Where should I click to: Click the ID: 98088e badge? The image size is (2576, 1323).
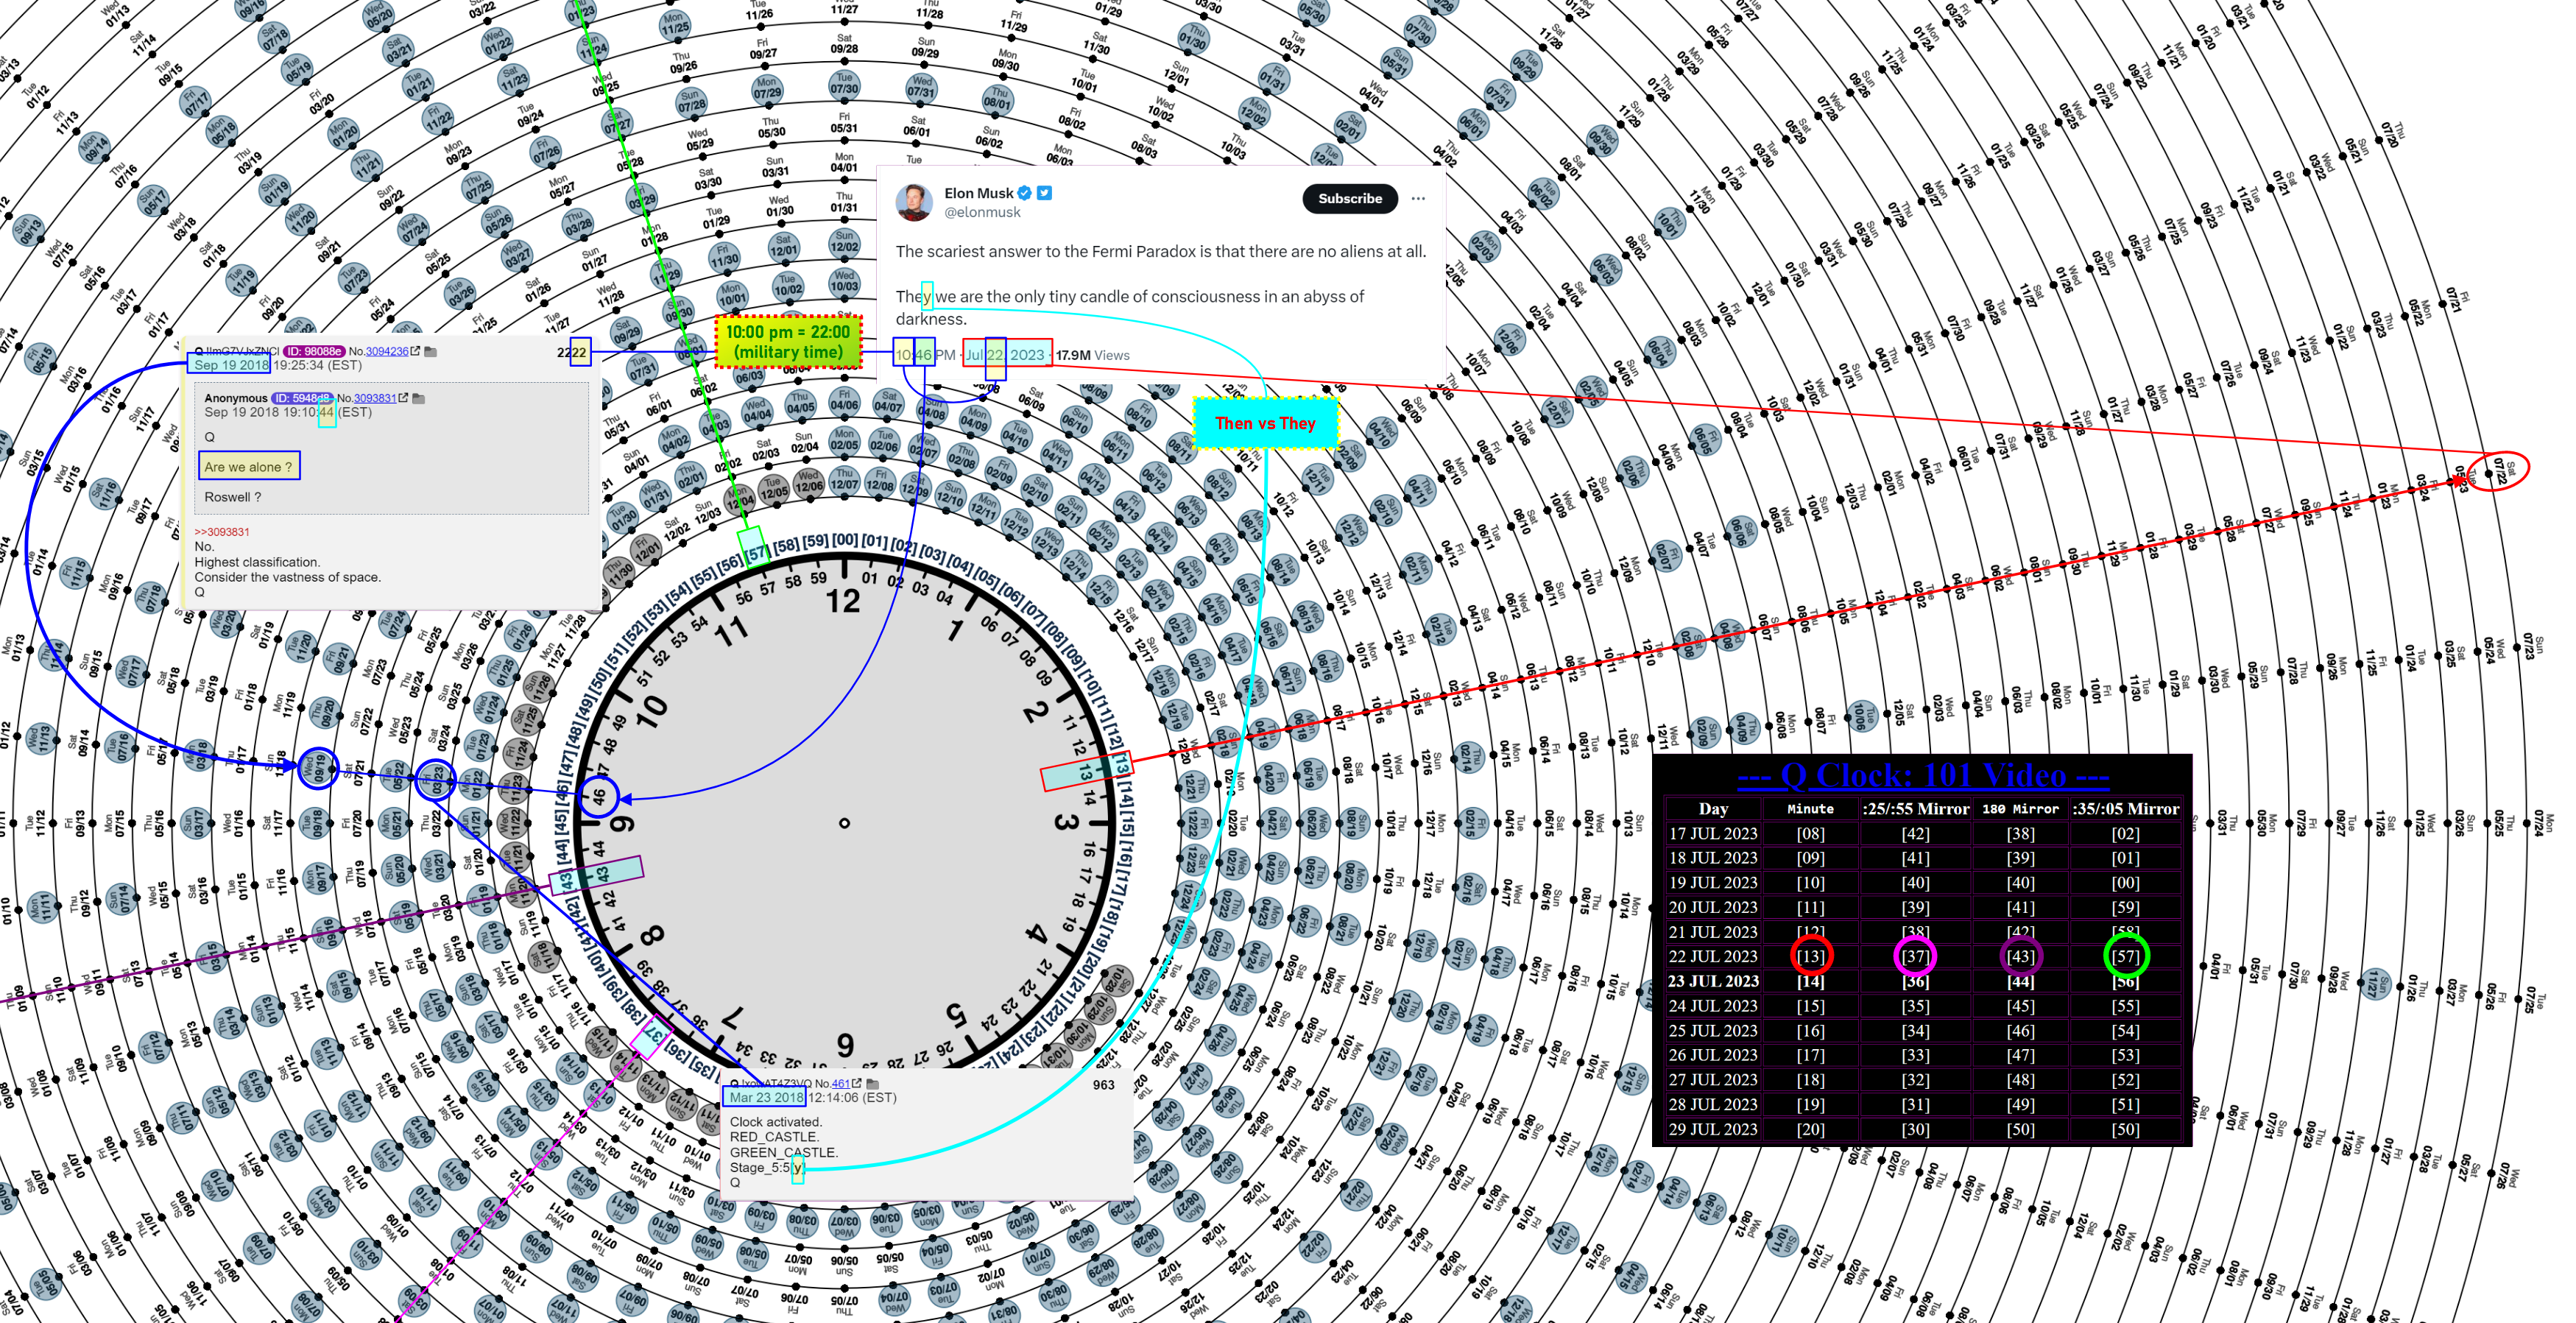[314, 351]
